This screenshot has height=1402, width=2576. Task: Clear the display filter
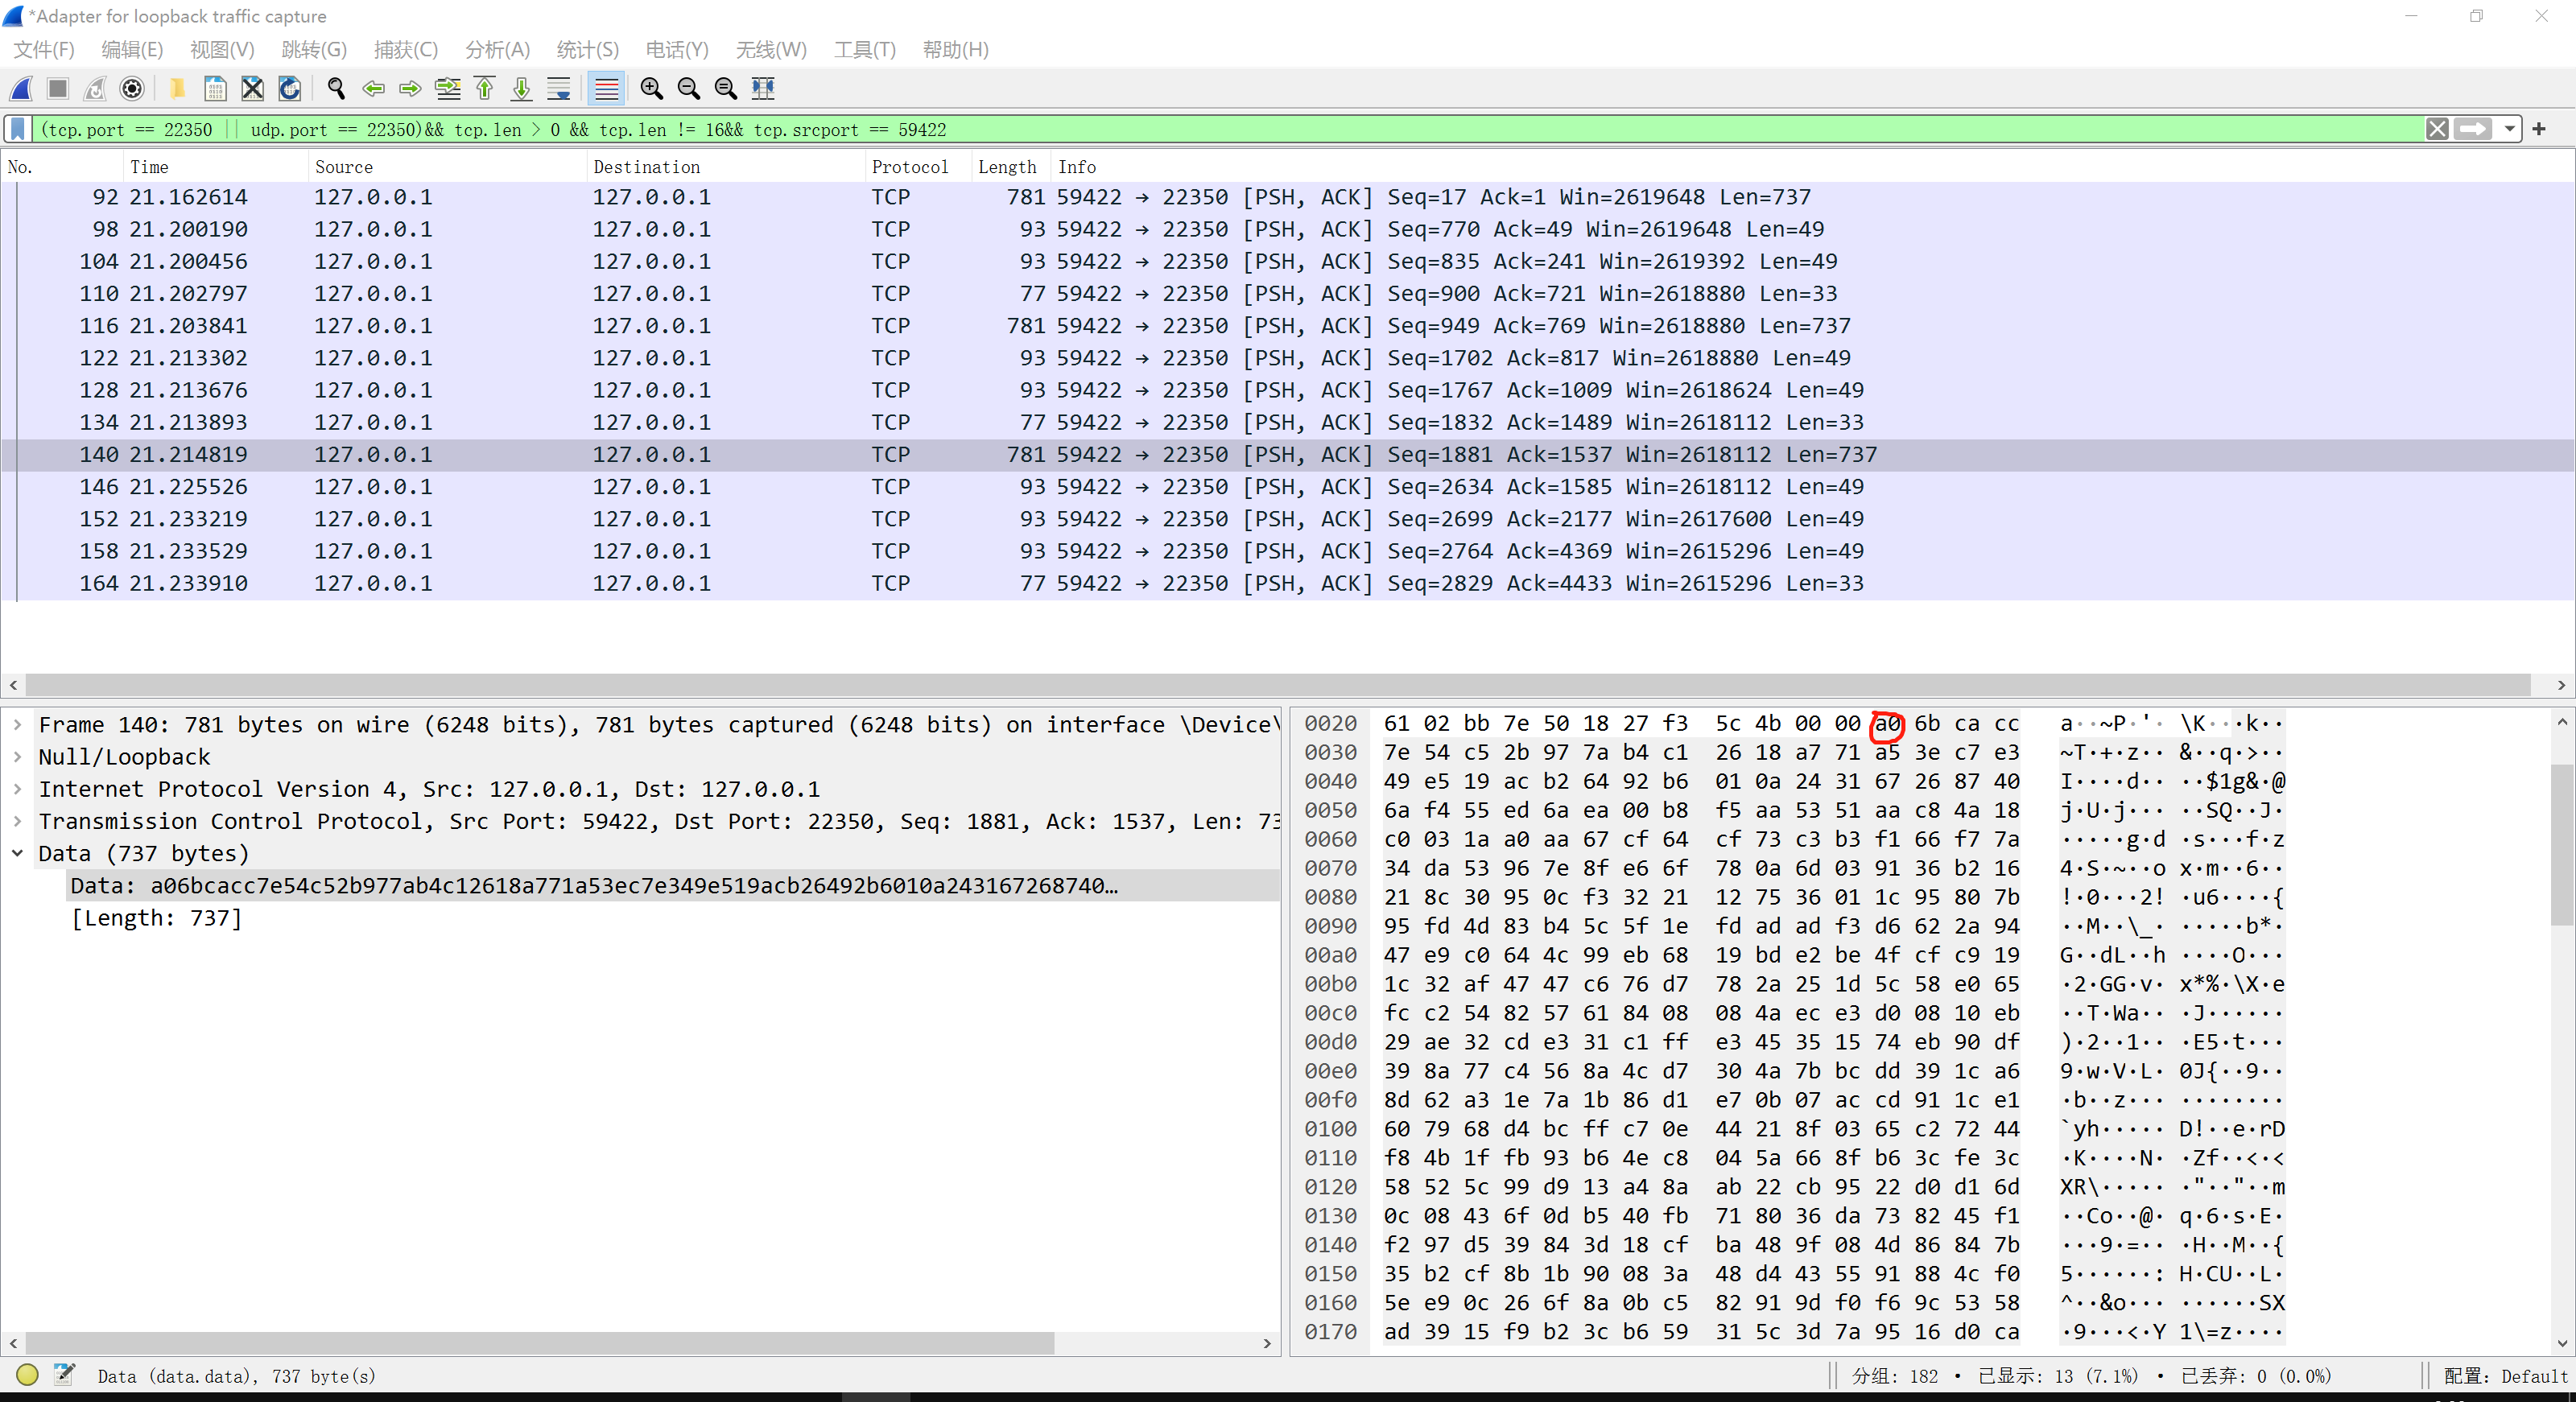click(x=2438, y=129)
